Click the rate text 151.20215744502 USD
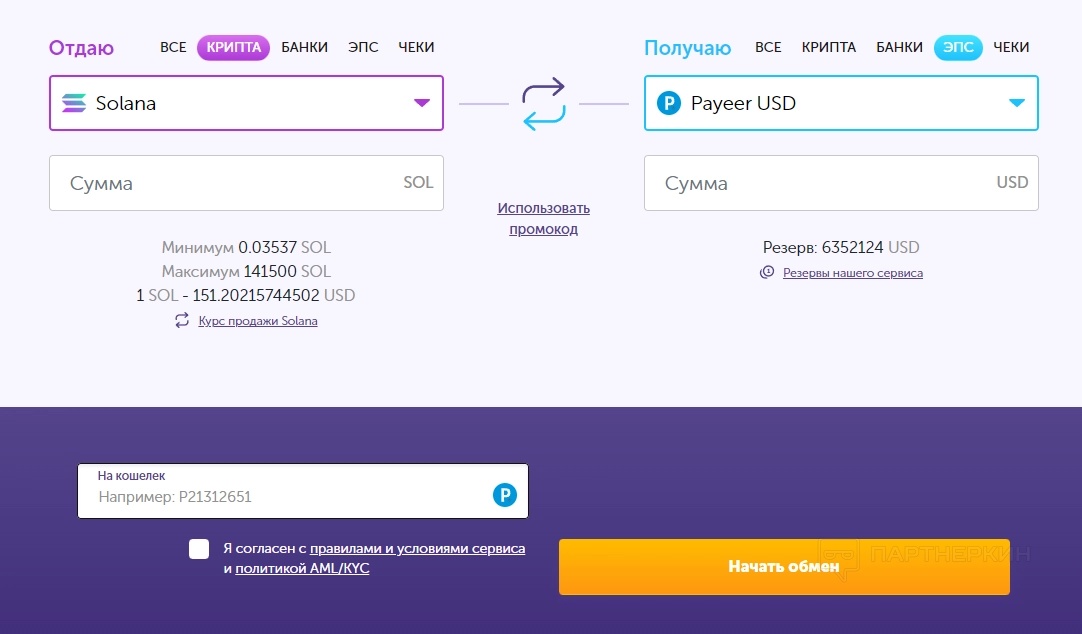Image resolution: width=1082 pixels, height=634 pixels. [273, 295]
